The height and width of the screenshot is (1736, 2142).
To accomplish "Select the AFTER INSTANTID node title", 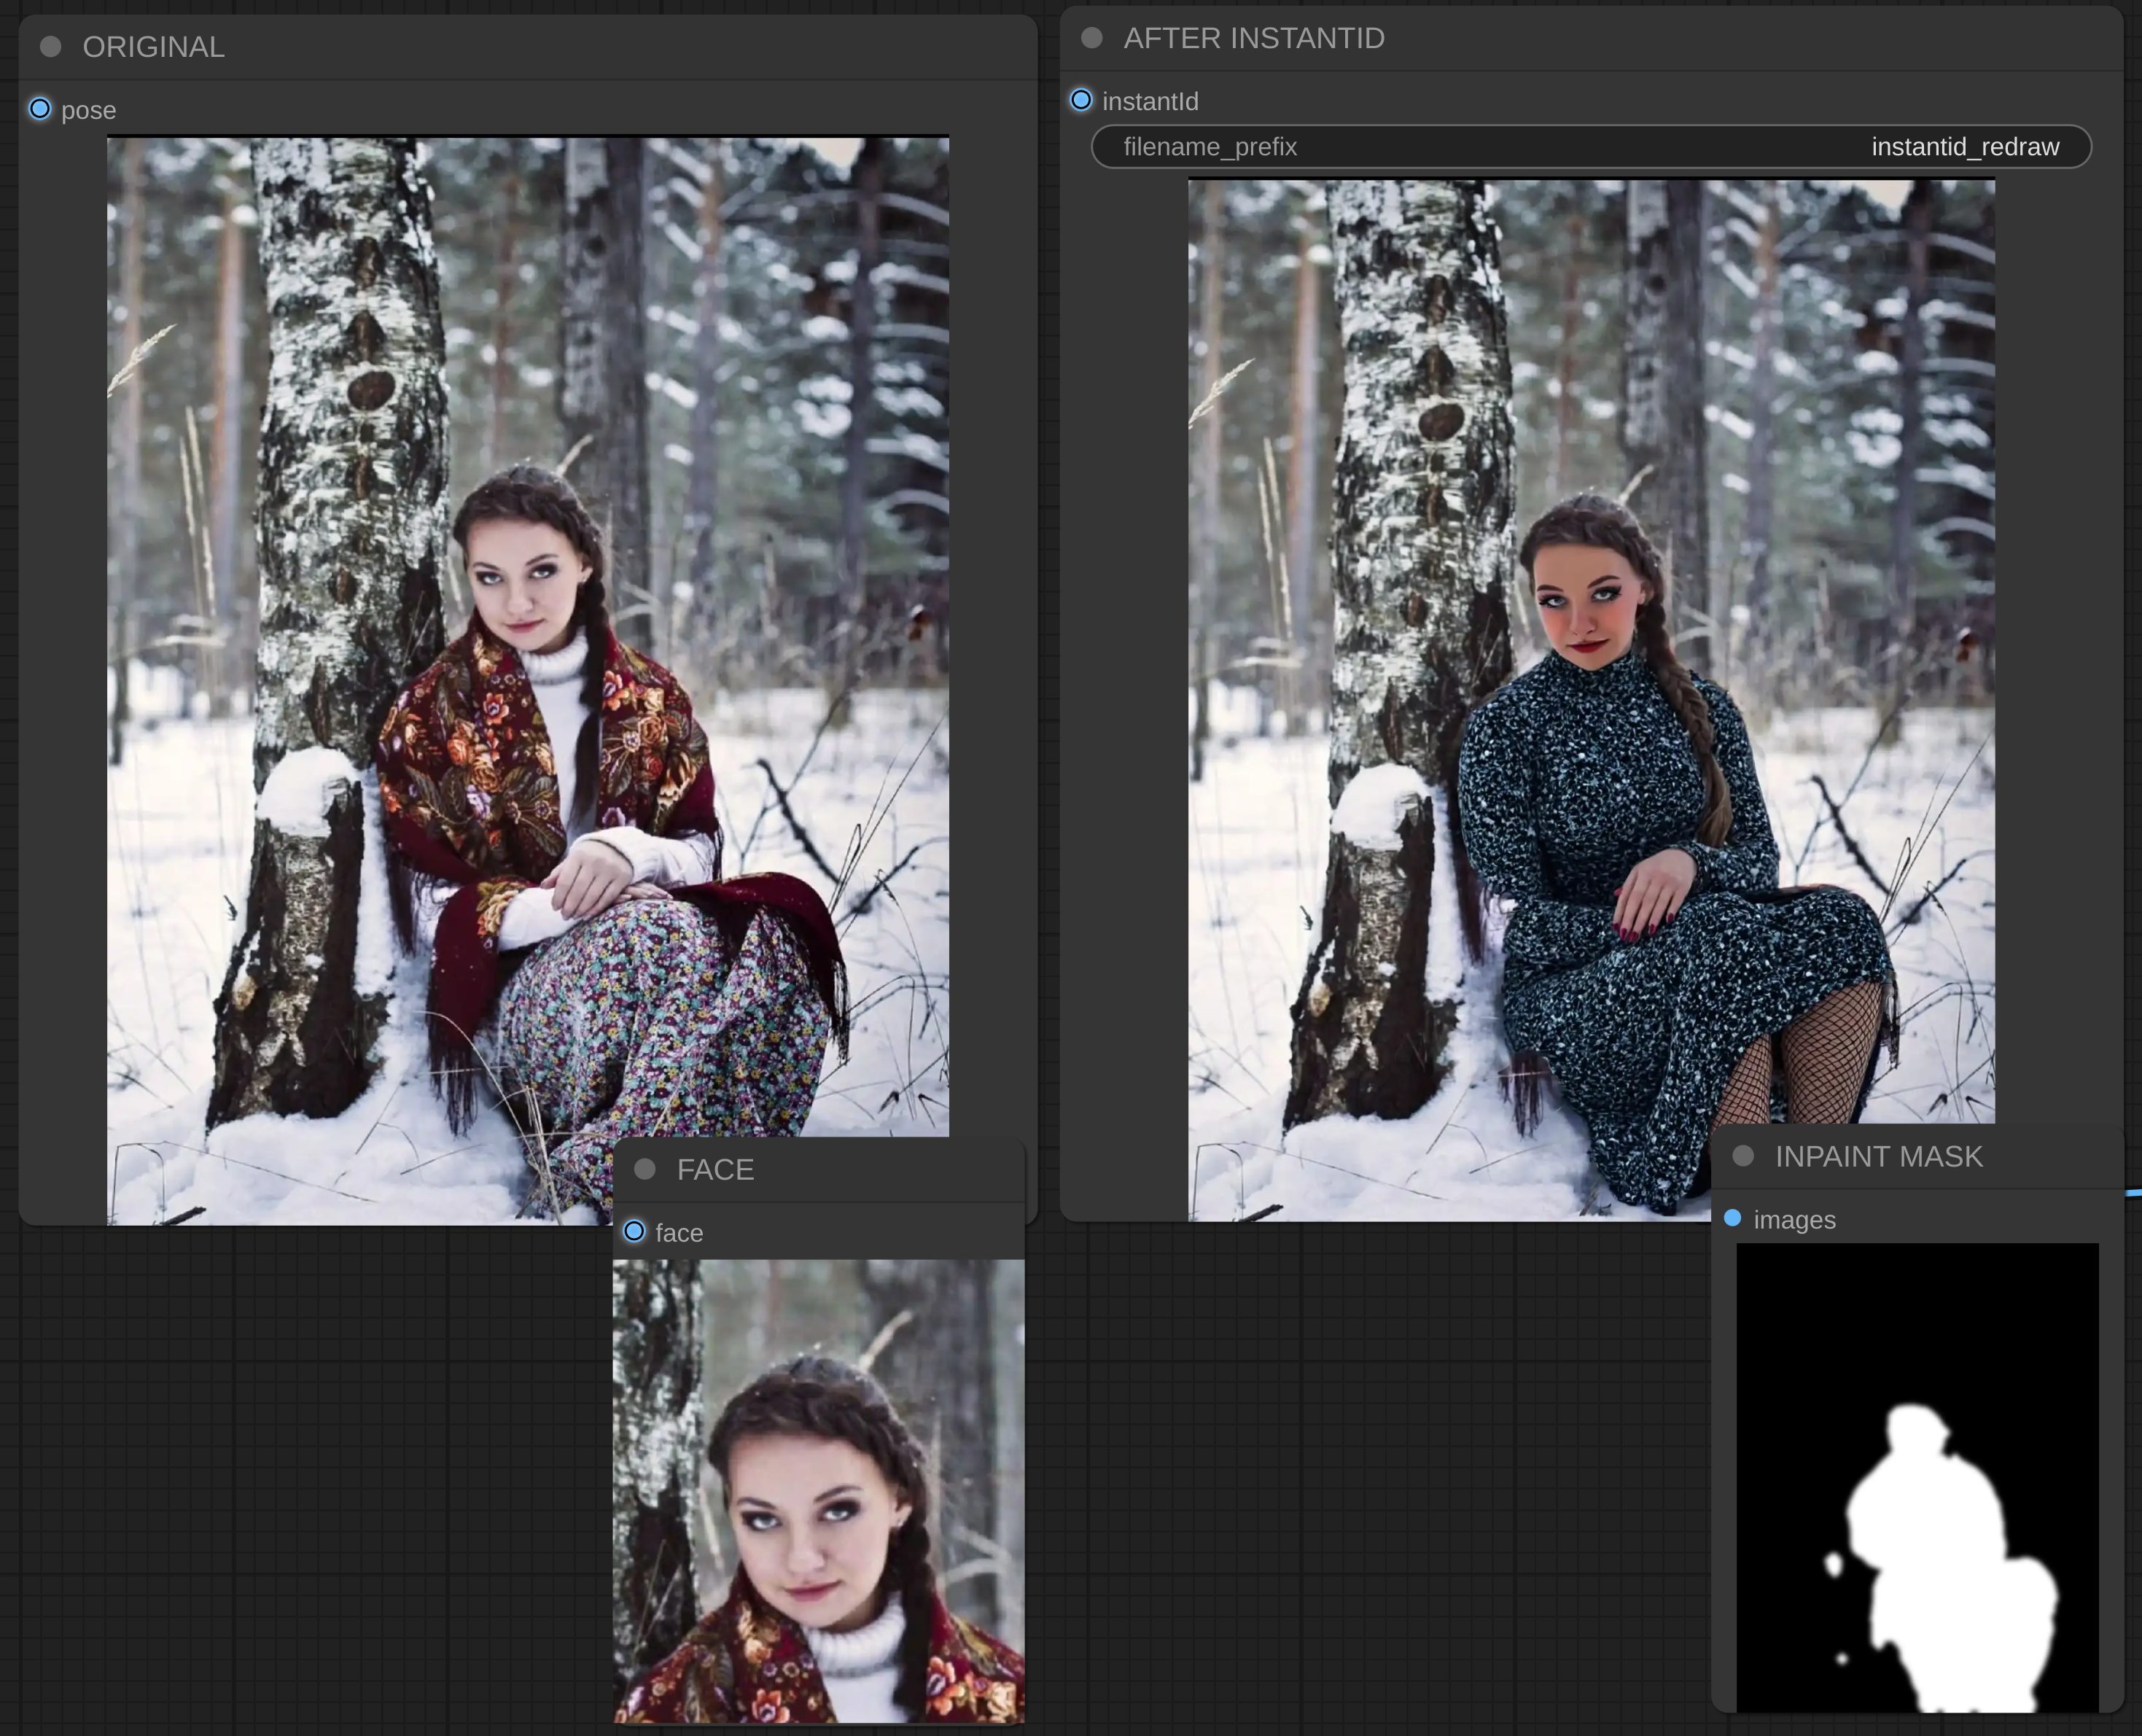I will [x=1253, y=38].
